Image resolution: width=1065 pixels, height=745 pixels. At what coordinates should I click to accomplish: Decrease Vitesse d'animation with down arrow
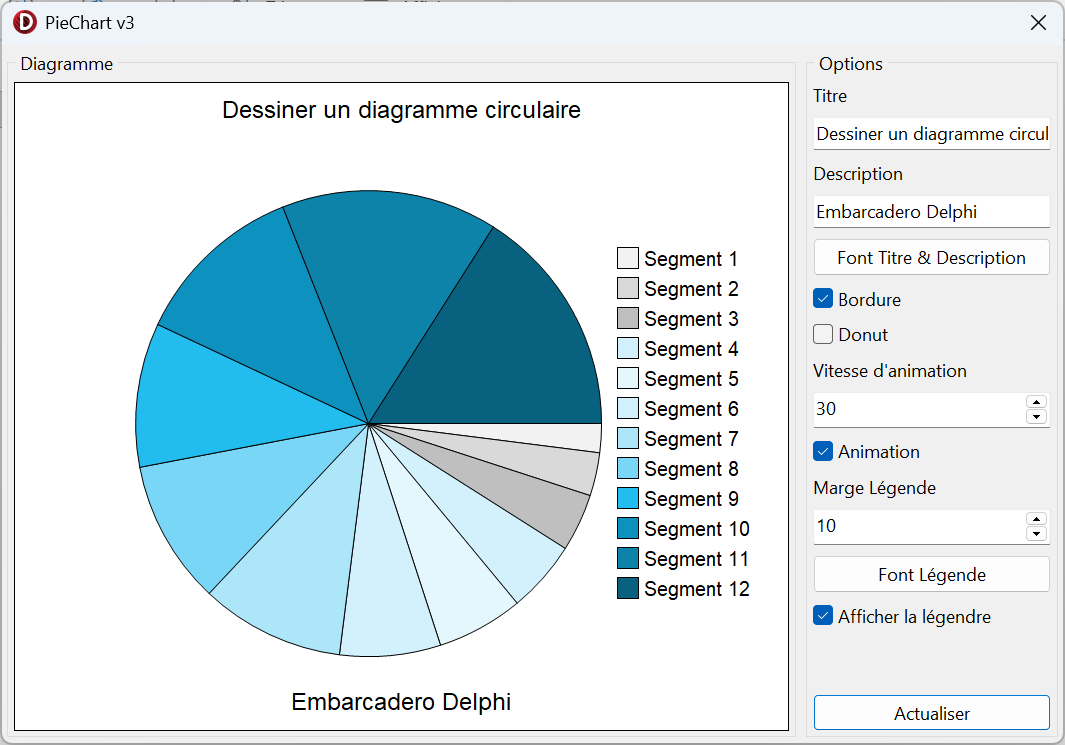tap(1036, 417)
